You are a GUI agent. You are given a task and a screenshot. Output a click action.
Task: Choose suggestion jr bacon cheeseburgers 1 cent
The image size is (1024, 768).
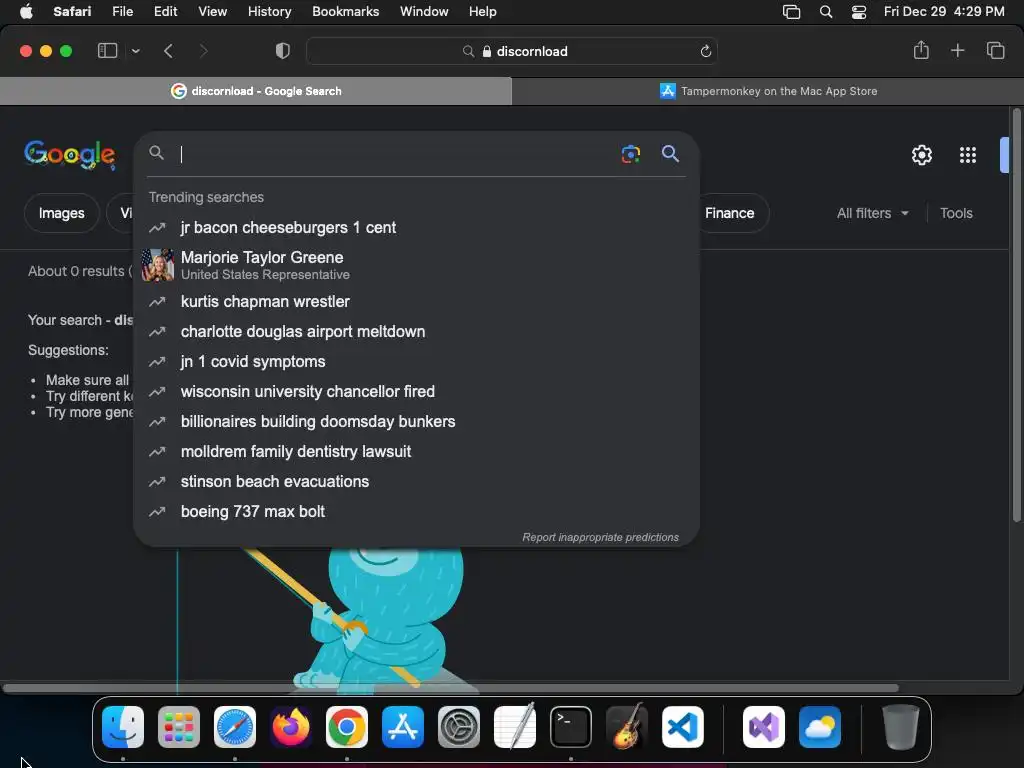pos(416,227)
